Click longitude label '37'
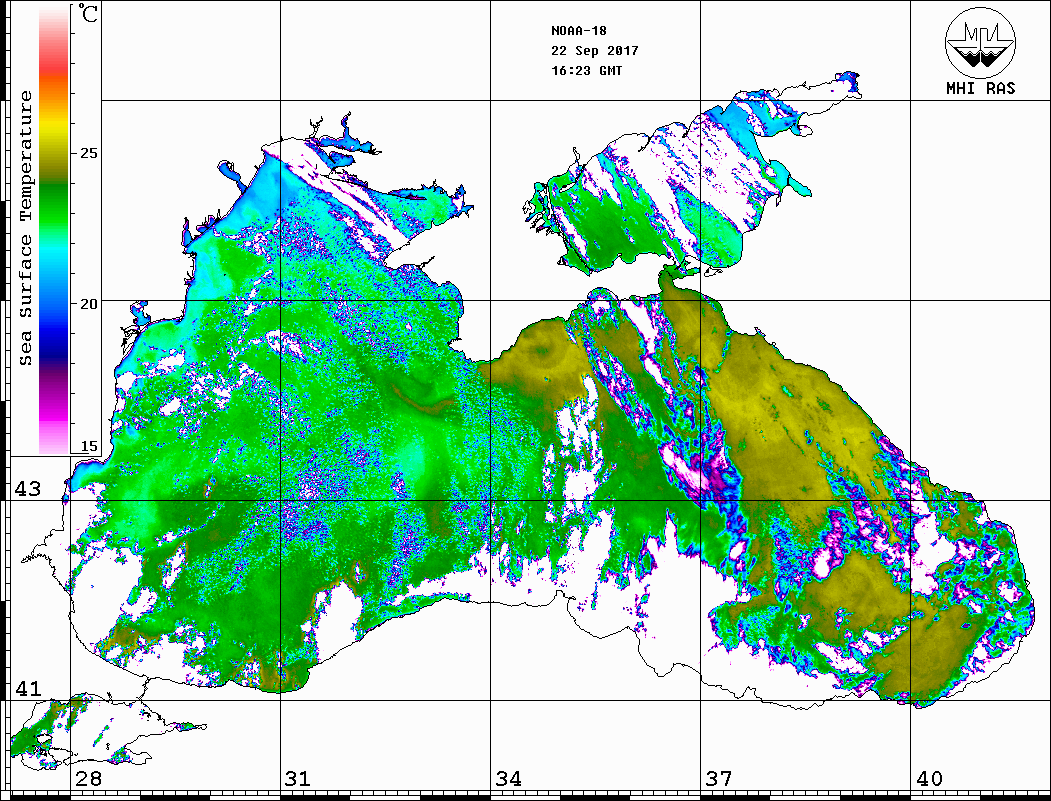1051x801 pixels. coord(719,779)
